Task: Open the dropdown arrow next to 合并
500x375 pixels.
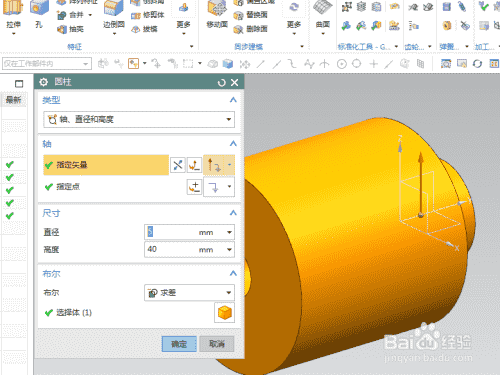Action: 90,15
